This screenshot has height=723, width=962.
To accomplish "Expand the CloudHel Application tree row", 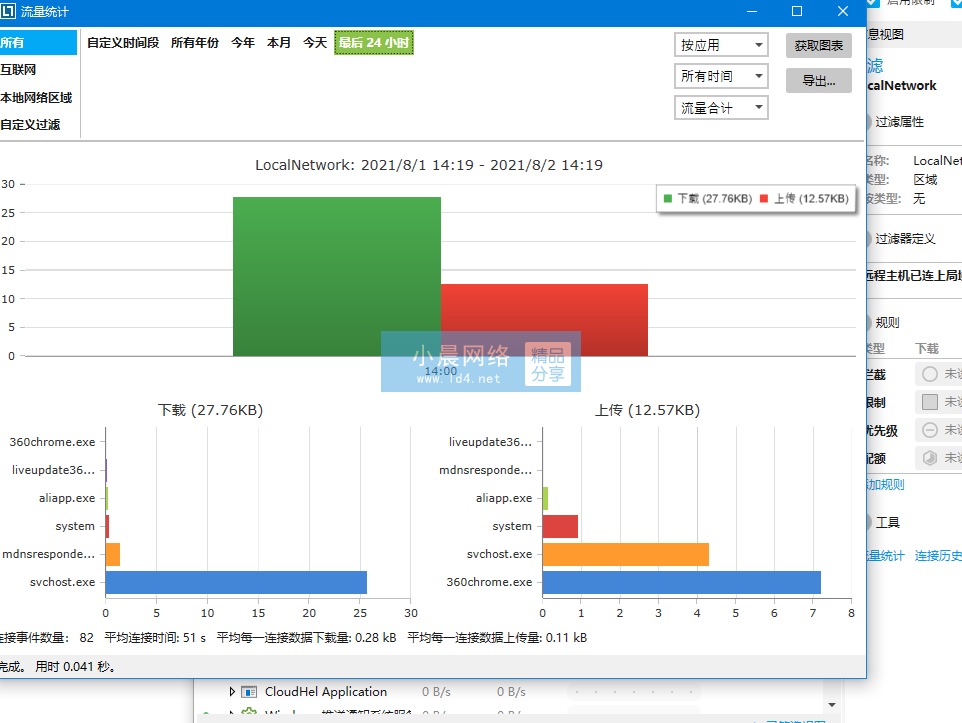I will click(232, 692).
